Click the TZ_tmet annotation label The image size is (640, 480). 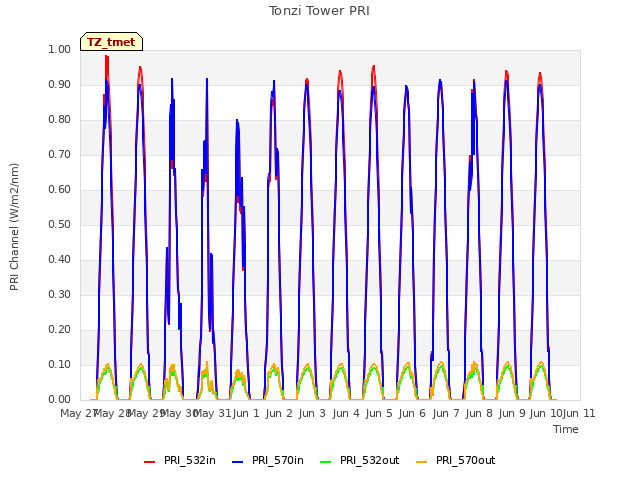tap(111, 42)
